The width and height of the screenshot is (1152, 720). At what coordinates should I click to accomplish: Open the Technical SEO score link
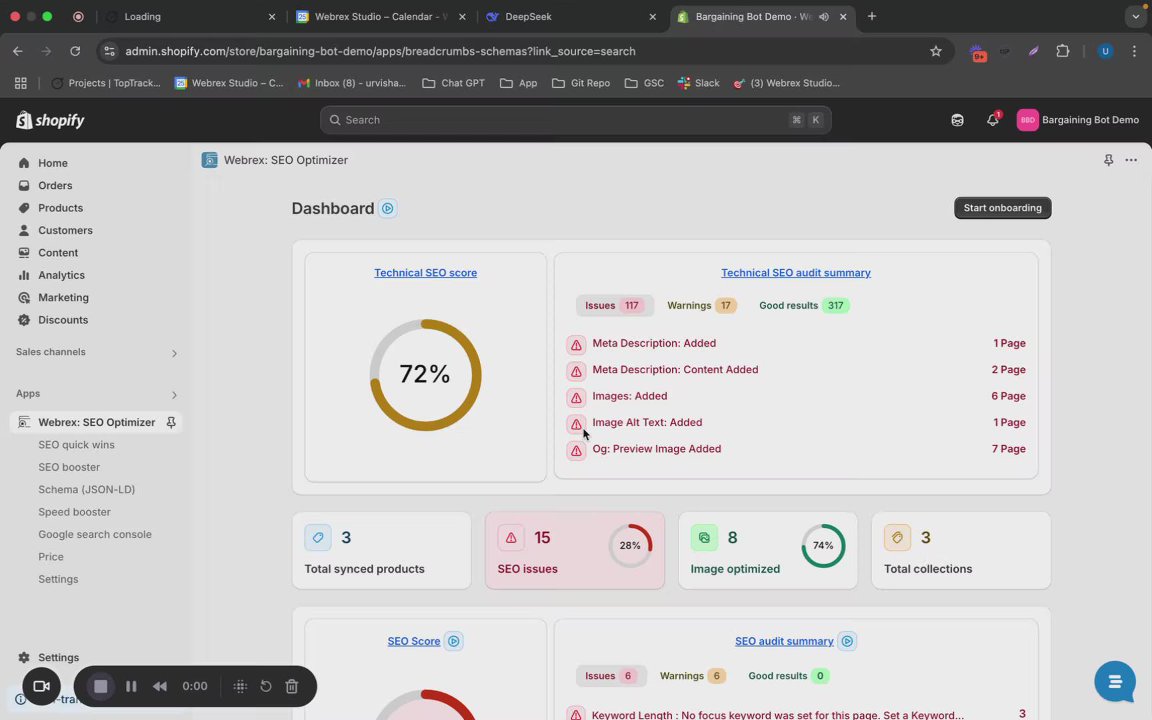click(x=425, y=273)
